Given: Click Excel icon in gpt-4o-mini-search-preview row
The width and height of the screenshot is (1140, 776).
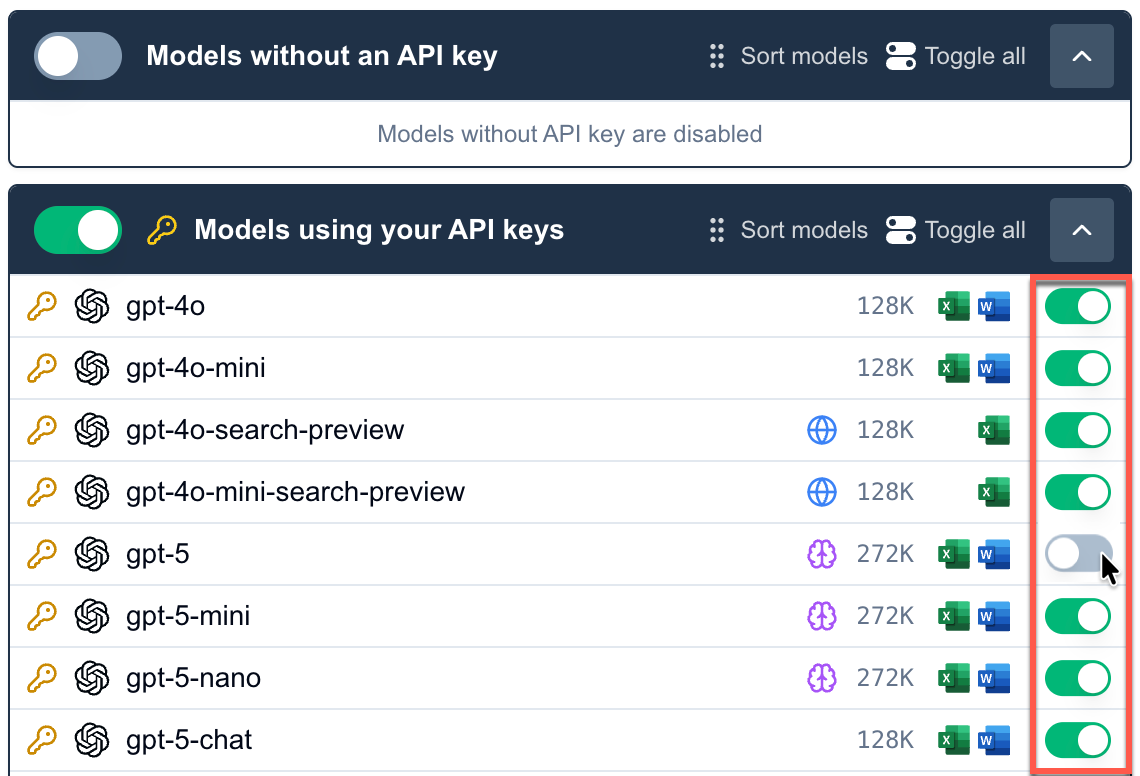Looking at the screenshot, I should [994, 492].
